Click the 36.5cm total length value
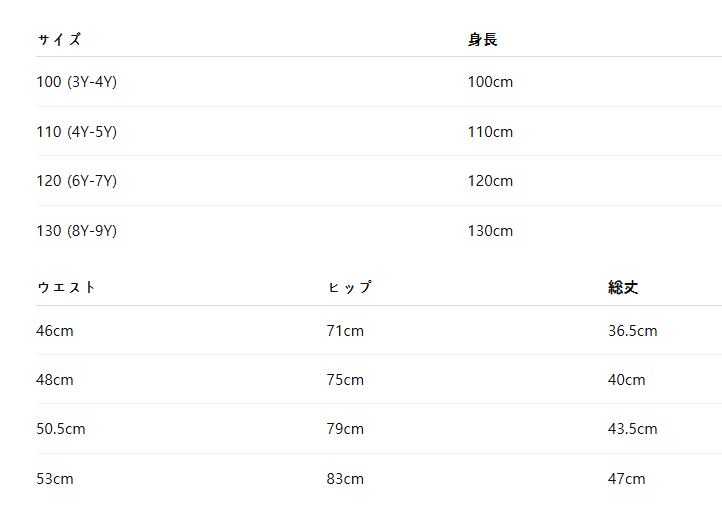The image size is (722, 523). 632,331
